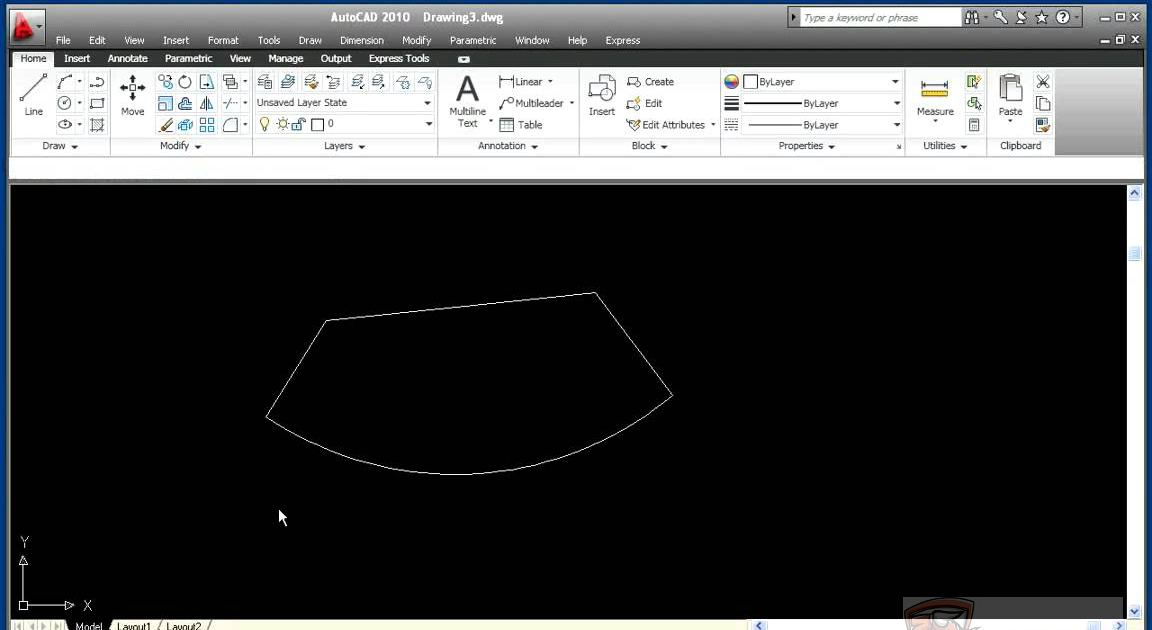Open the Express menu
The height and width of the screenshot is (630, 1152).
point(622,40)
